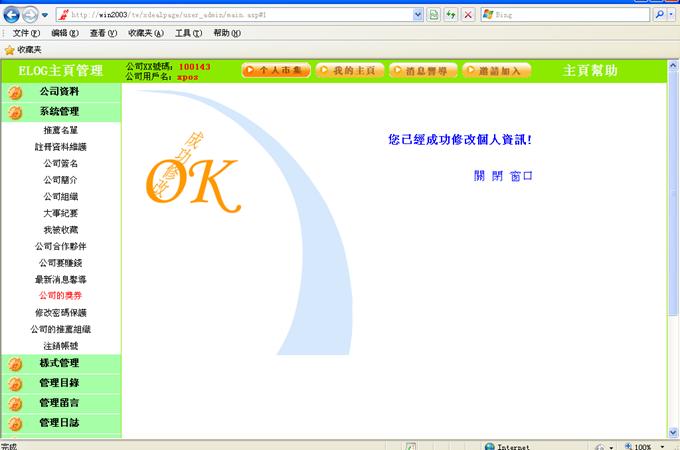Image resolution: width=680 pixels, height=450 pixels.
Task: Open the 文件(F) menu
Action: [x=26, y=33]
